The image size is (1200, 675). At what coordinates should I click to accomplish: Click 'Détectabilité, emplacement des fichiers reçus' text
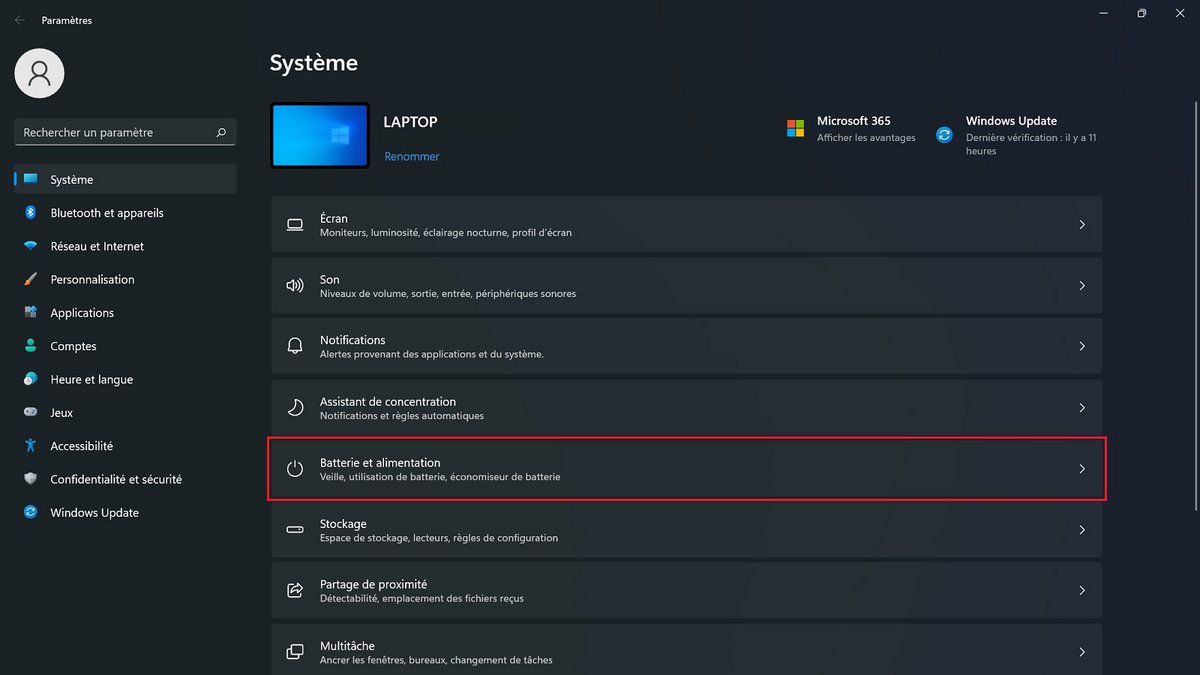422,599
